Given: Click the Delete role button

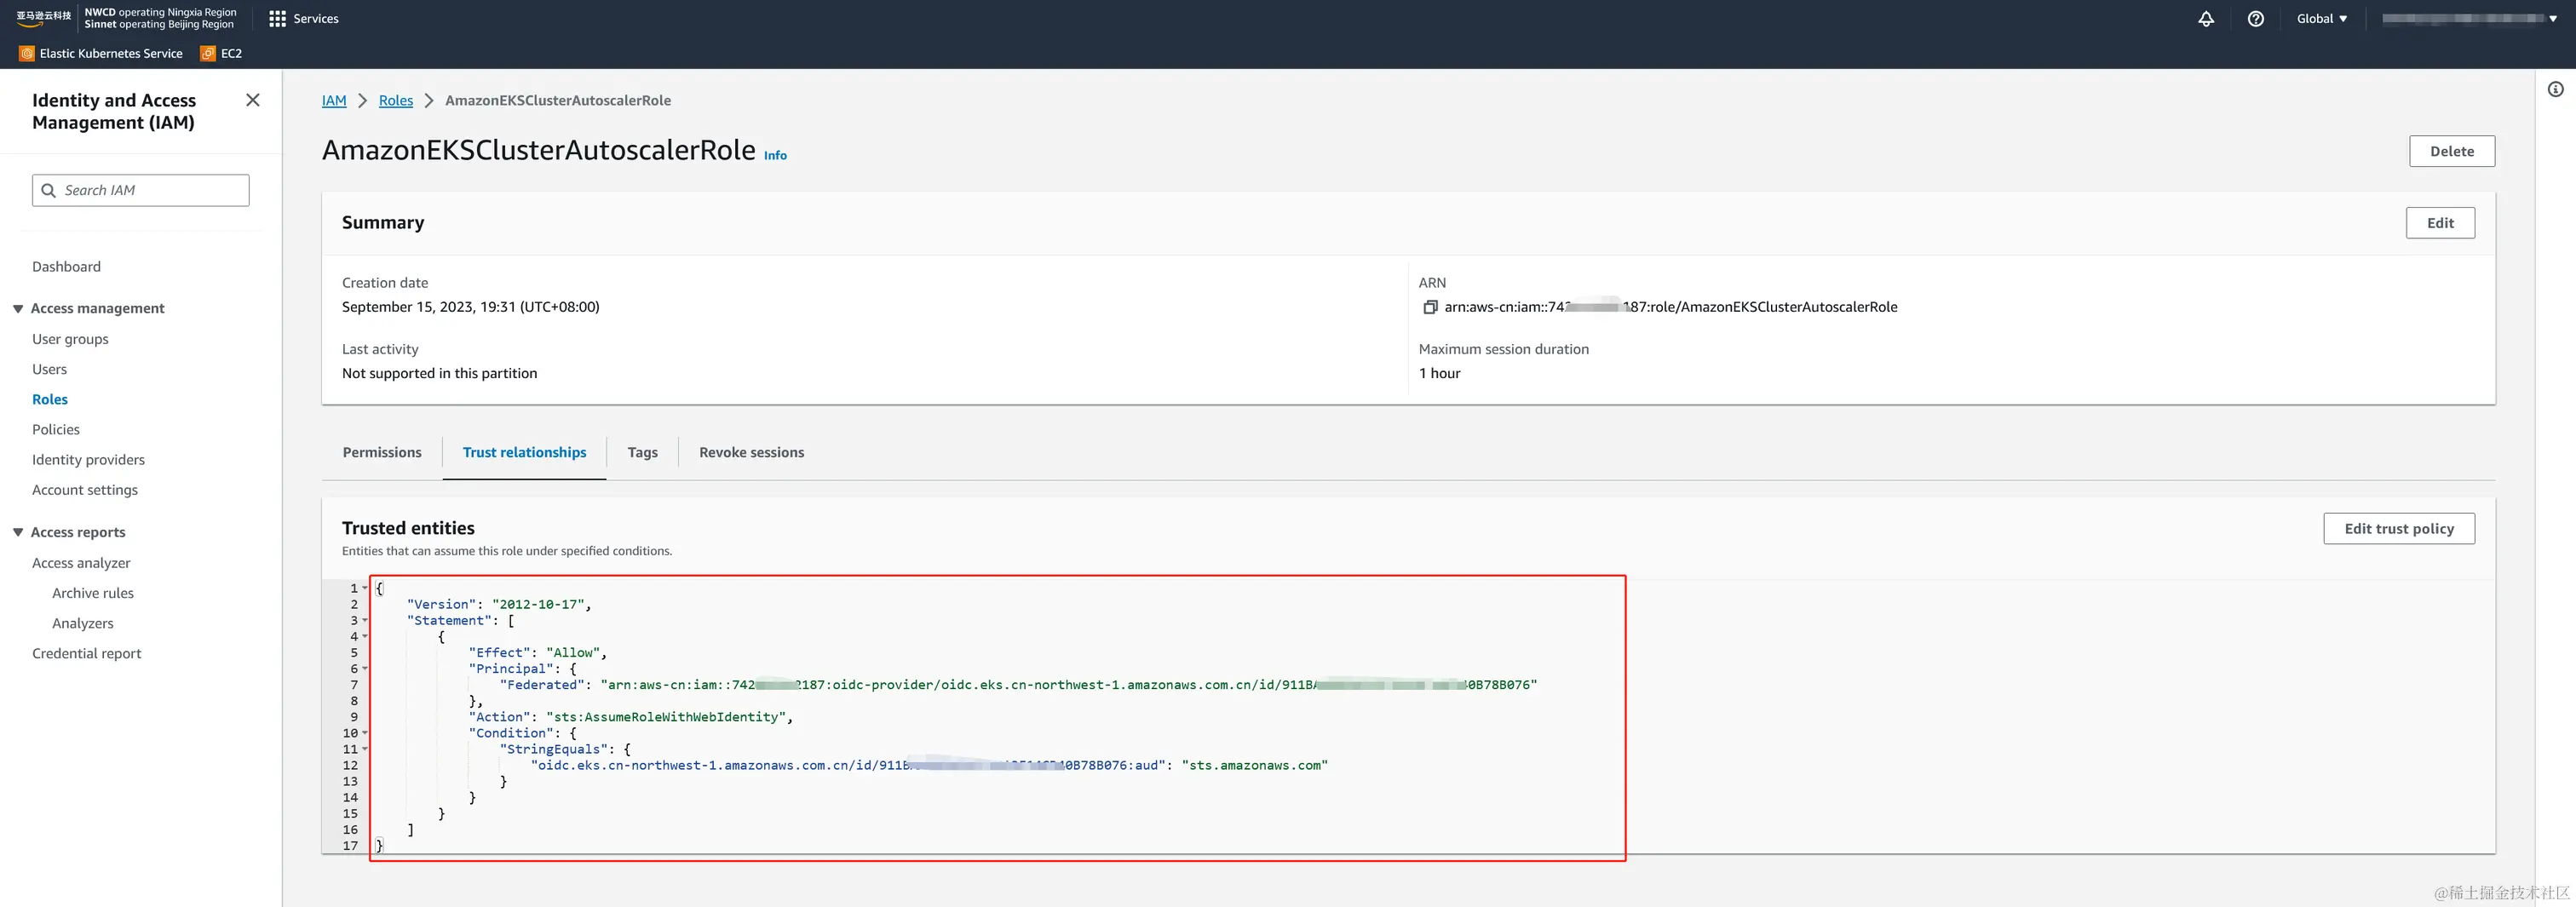Looking at the screenshot, I should click(2451, 151).
